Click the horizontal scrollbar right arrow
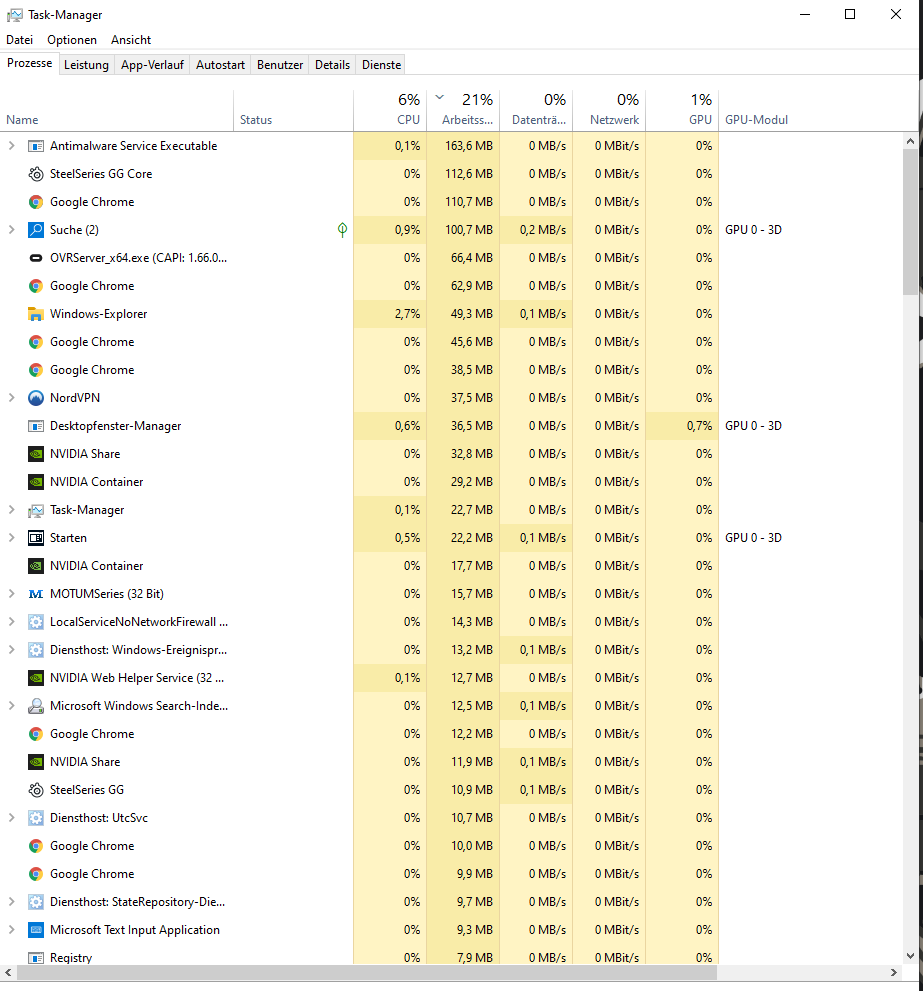Screen dimensions: 923x991 point(894,972)
